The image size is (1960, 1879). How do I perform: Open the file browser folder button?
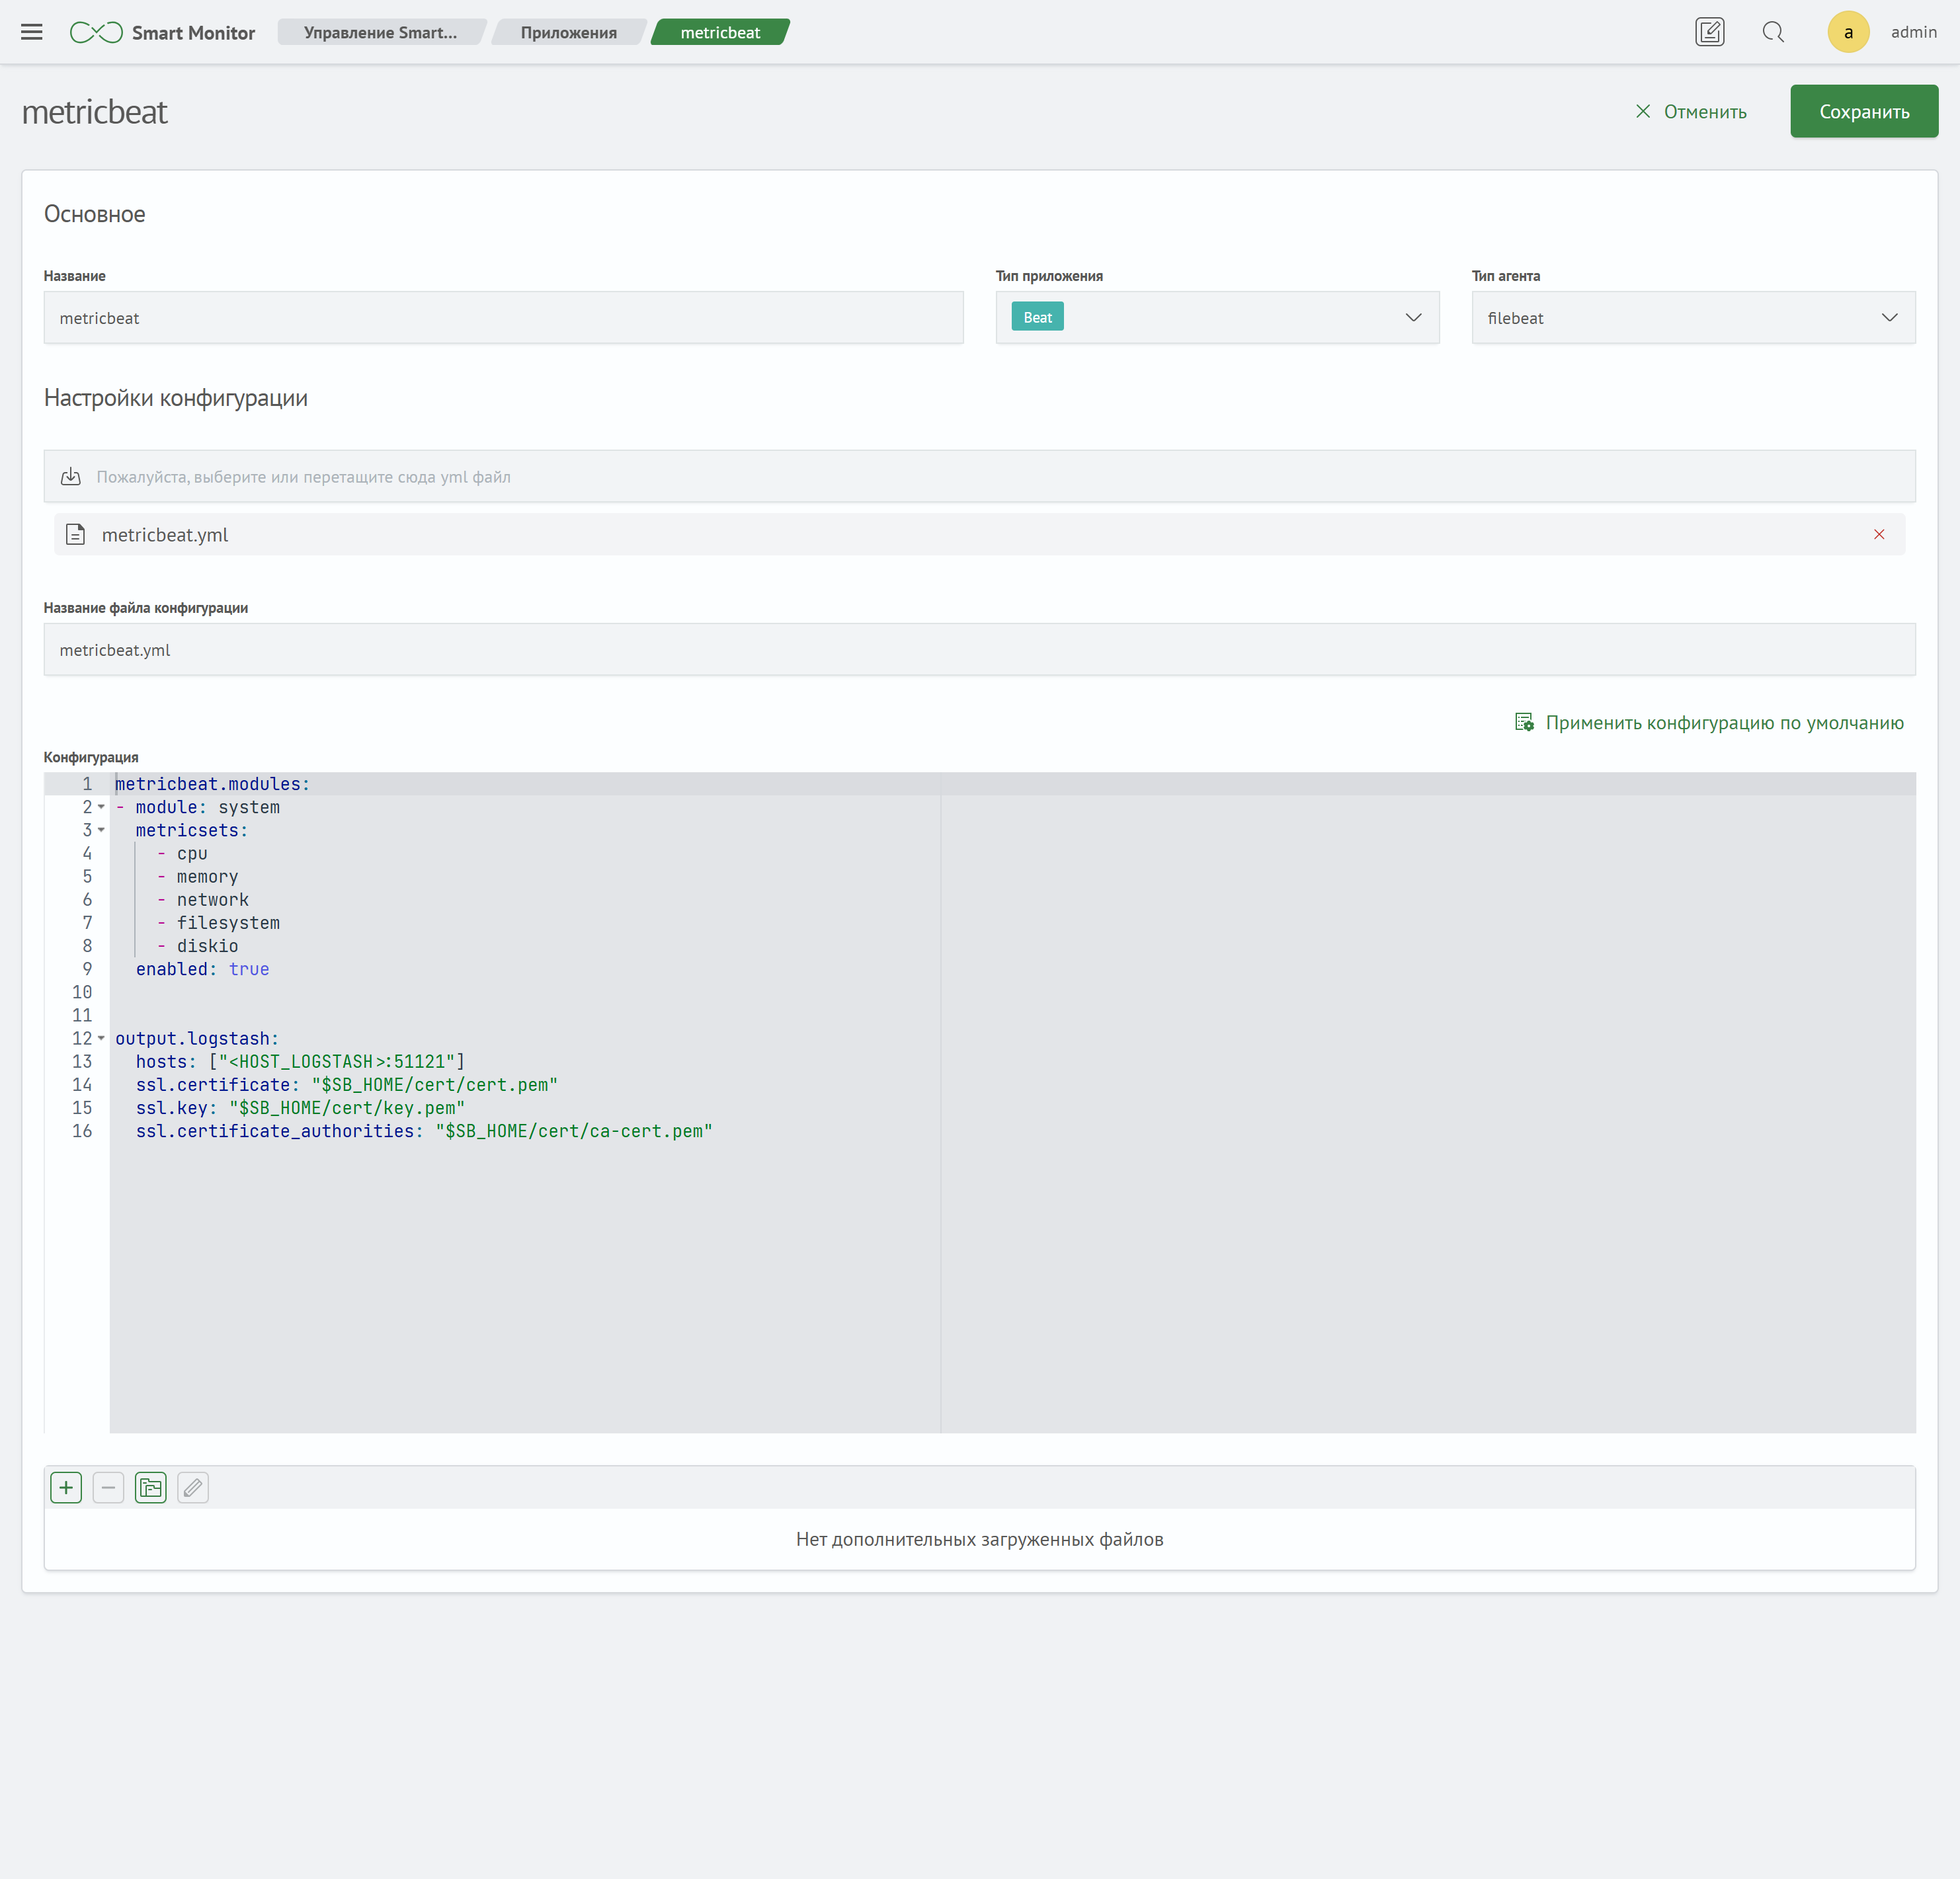tap(151, 1487)
